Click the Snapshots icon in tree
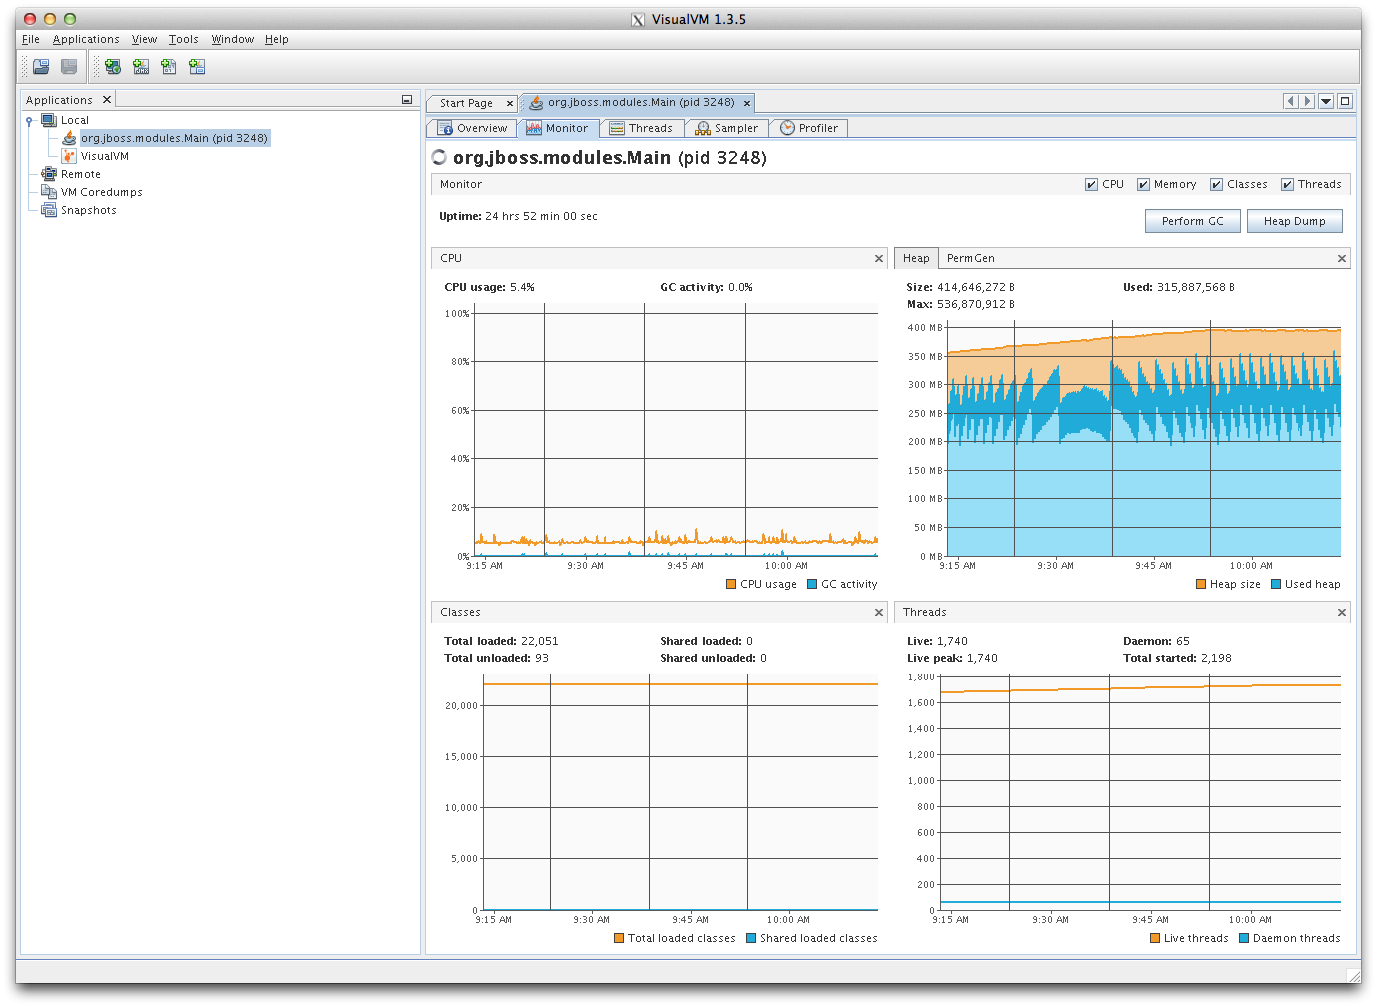The height and width of the screenshot is (1007, 1377). pos(49,210)
